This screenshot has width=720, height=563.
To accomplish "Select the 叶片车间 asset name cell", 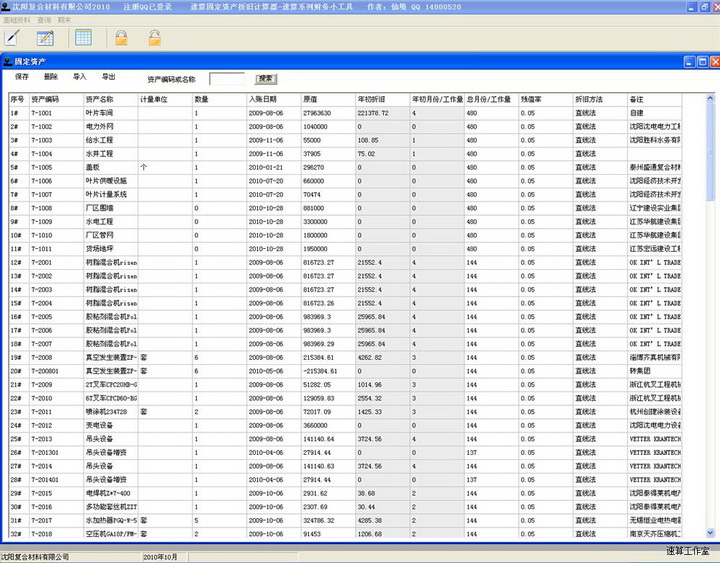I will (110, 113).
